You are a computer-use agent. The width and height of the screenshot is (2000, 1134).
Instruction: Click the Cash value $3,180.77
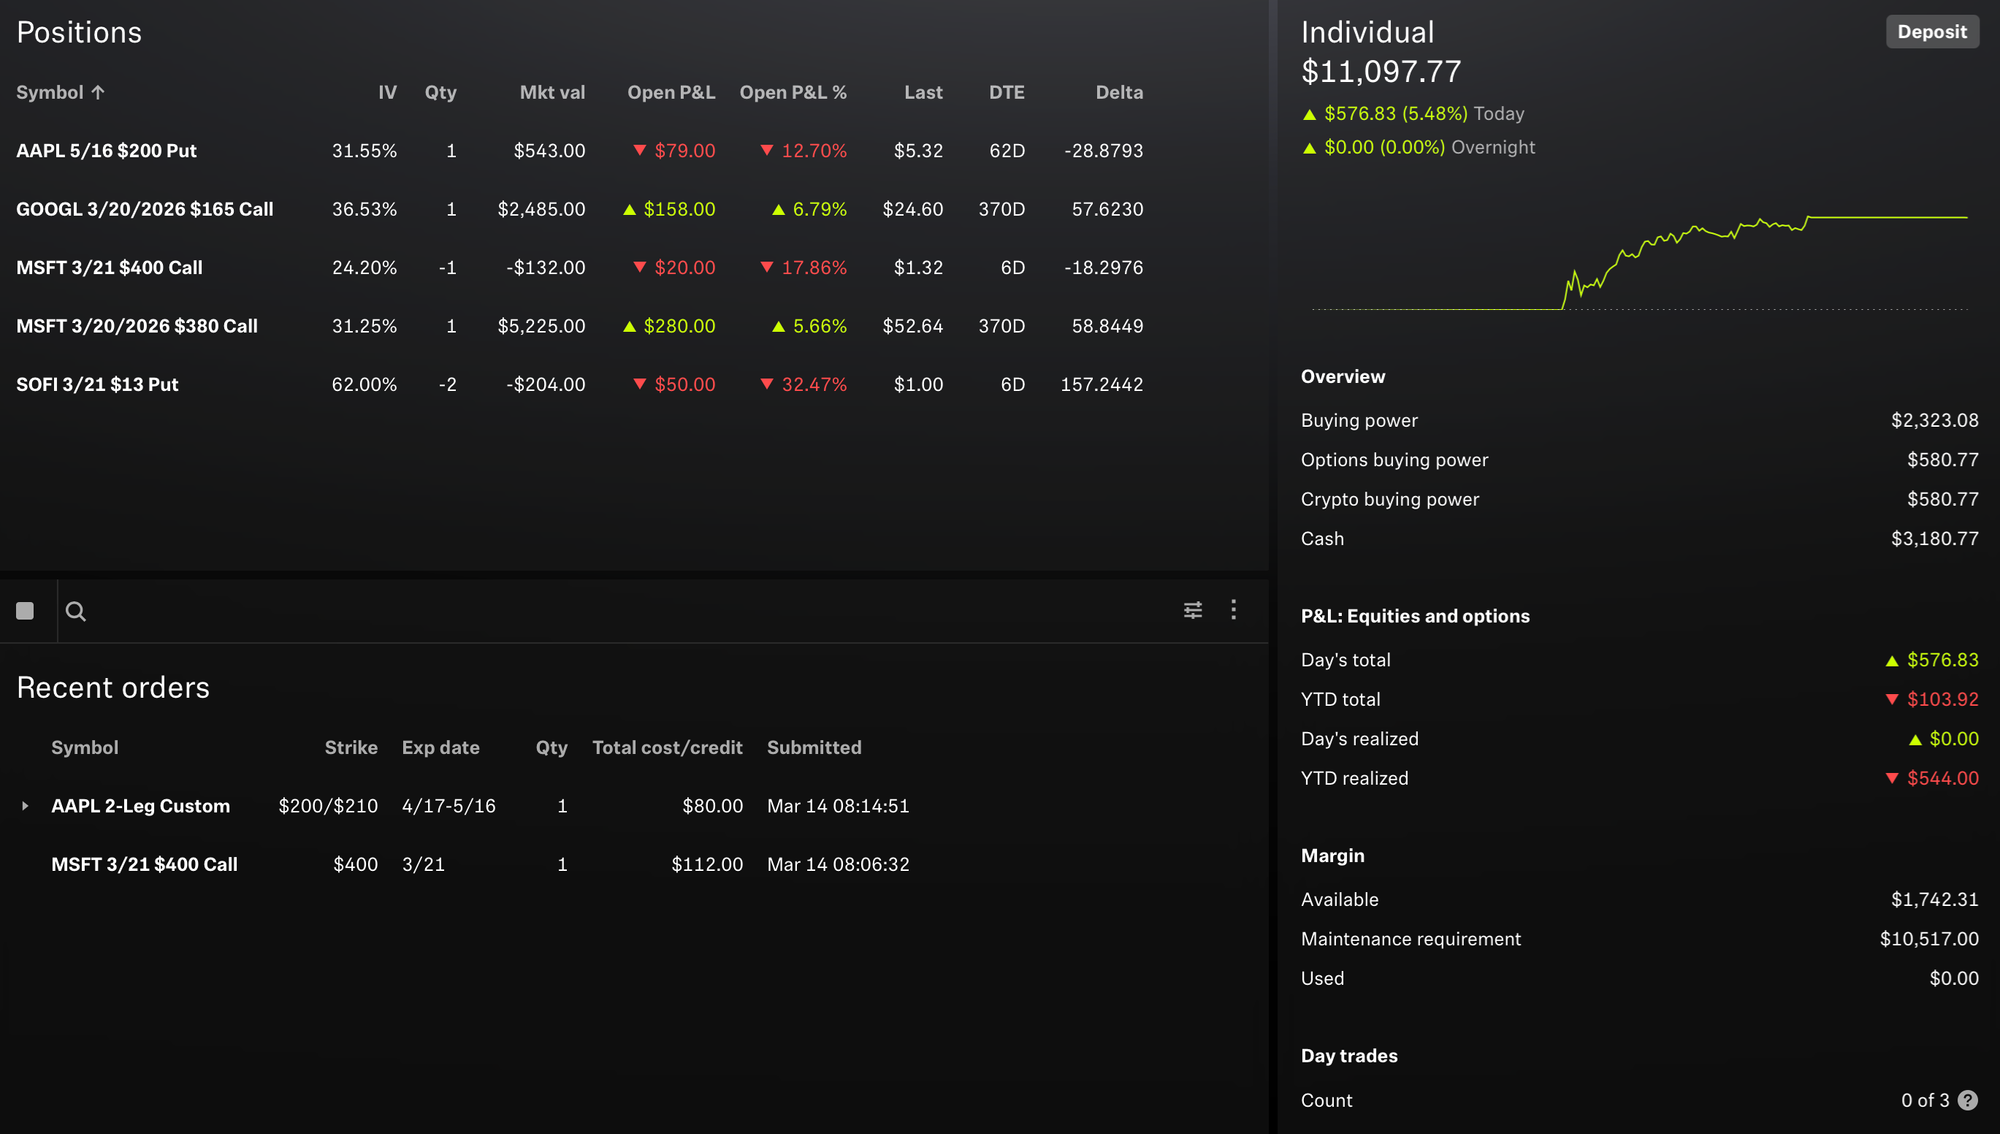(x=1934, y=539)
